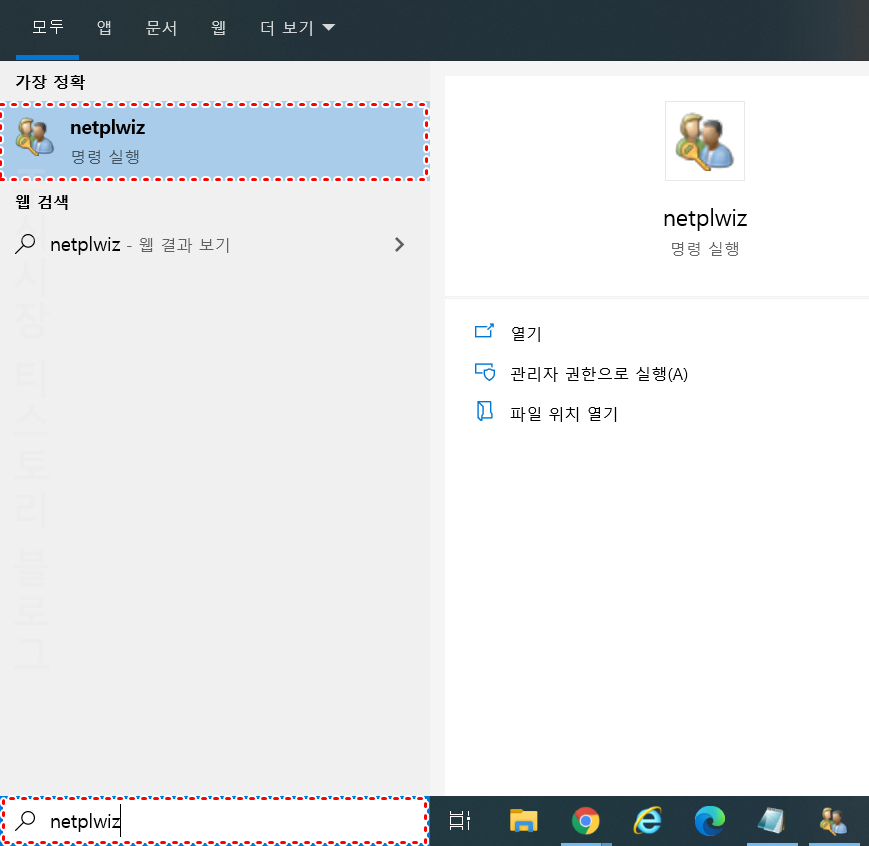Click the netplwiz title in preview pane
Image resolution: width=869 pixels, height=846 pixels.
[705, 218]
